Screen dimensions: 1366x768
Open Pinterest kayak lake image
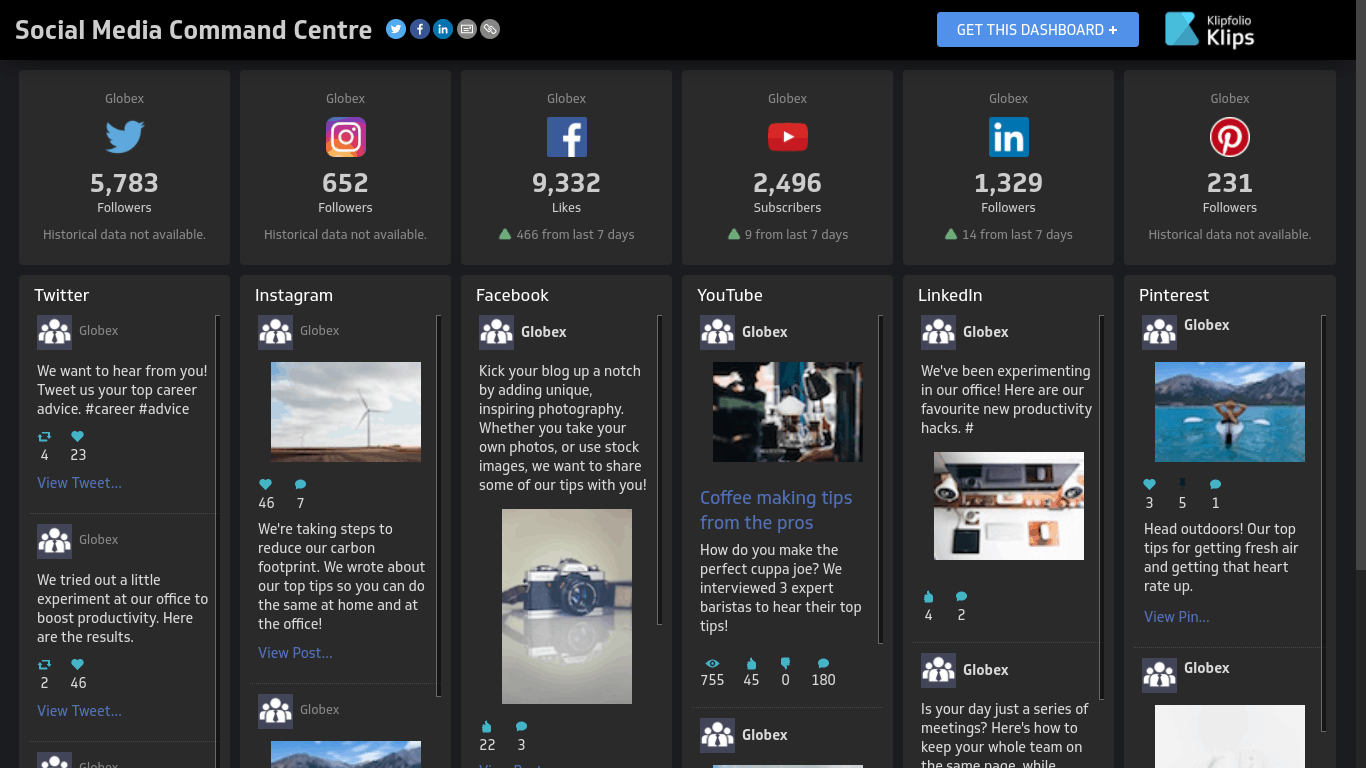coord(1230,412)
